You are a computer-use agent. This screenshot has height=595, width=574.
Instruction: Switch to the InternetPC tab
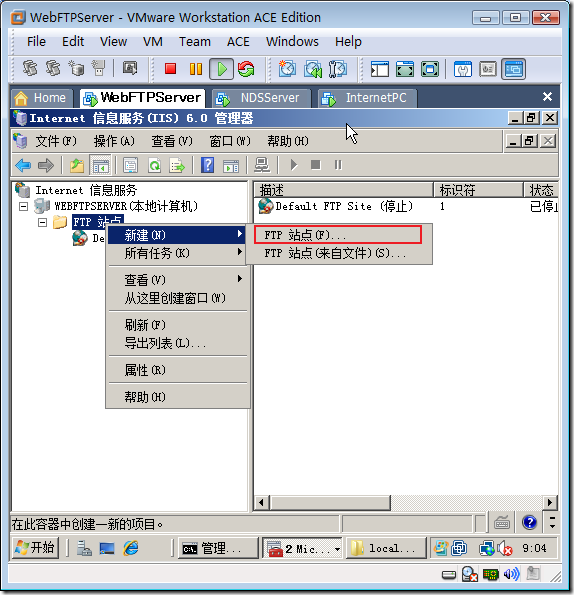click(367, 98)
